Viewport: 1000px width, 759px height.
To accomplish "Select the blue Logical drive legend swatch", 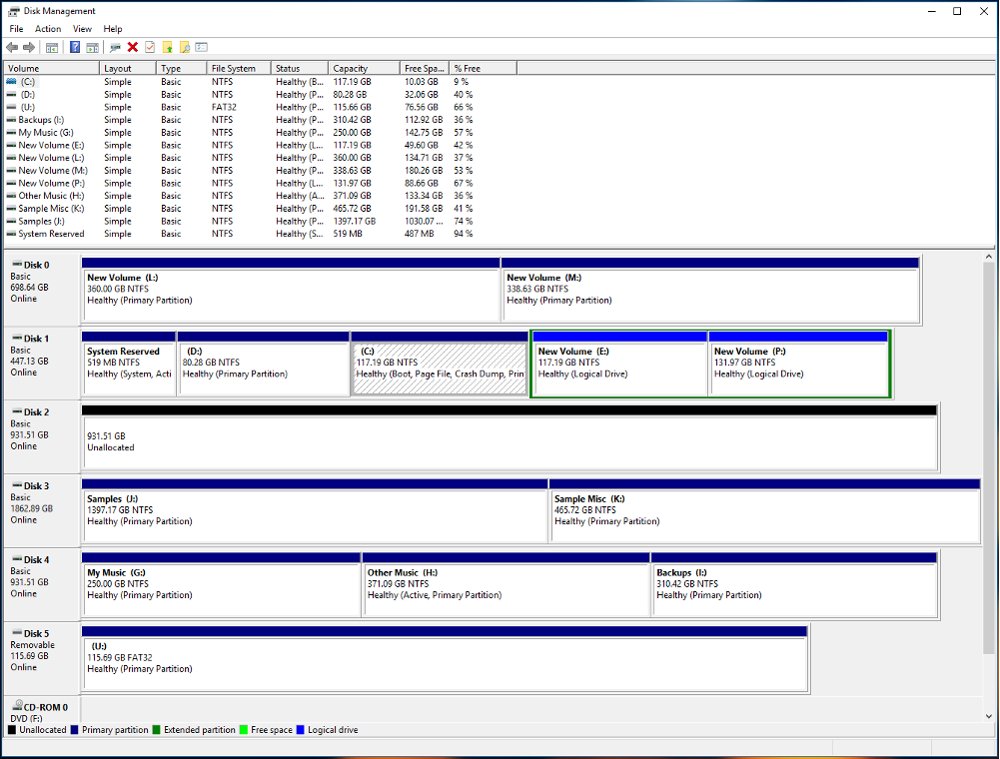I will click(300, 730).
